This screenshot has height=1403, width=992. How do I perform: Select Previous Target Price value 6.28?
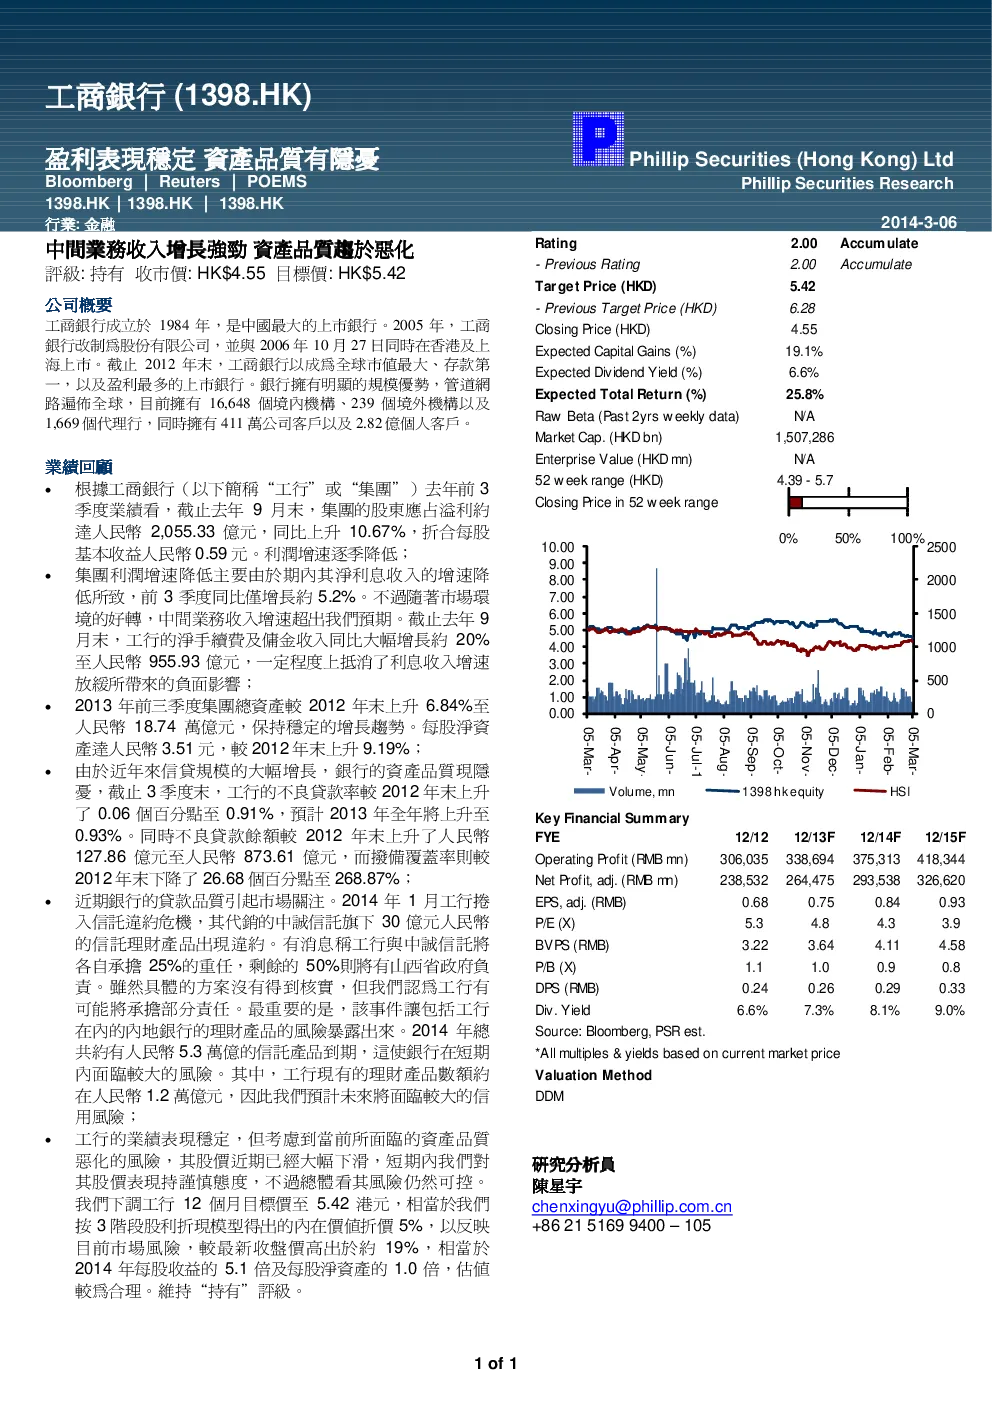(802, 308)
